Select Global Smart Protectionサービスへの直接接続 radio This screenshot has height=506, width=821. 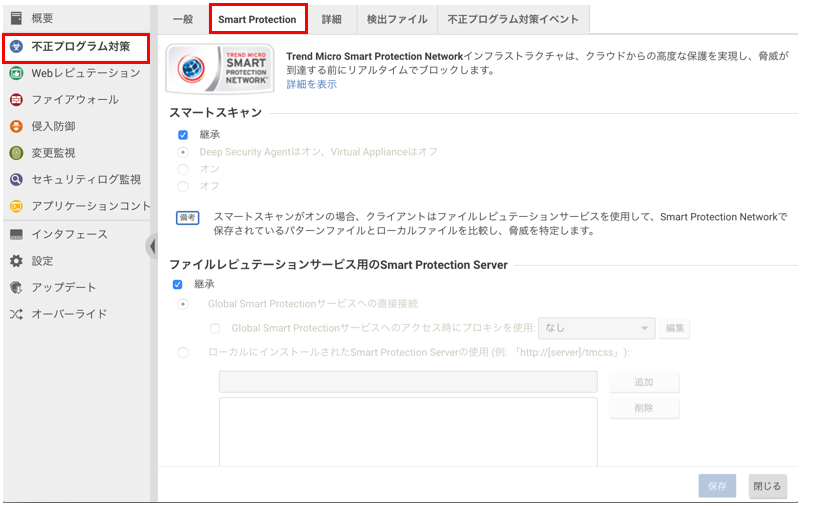pyautogui.click(x=183, y=304)
